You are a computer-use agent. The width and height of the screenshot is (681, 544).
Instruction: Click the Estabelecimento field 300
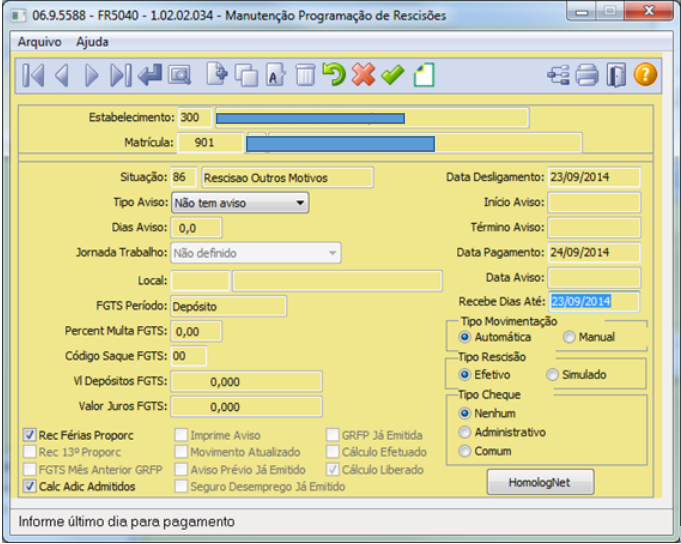tap(195, 118)
